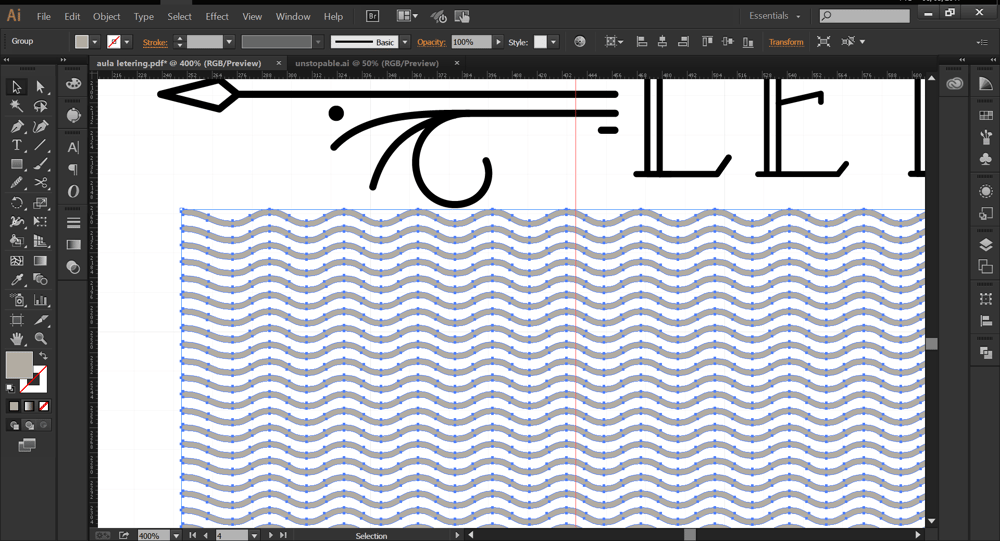This screenshot has height=541, width=1000.
Task: Open the Transparency panel icon
Action: [x=73, y=267]
